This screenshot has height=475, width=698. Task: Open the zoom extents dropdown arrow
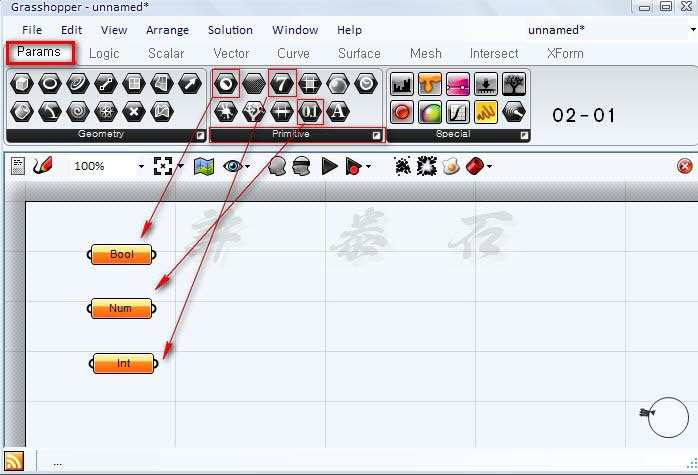click(x=180, y=166)
